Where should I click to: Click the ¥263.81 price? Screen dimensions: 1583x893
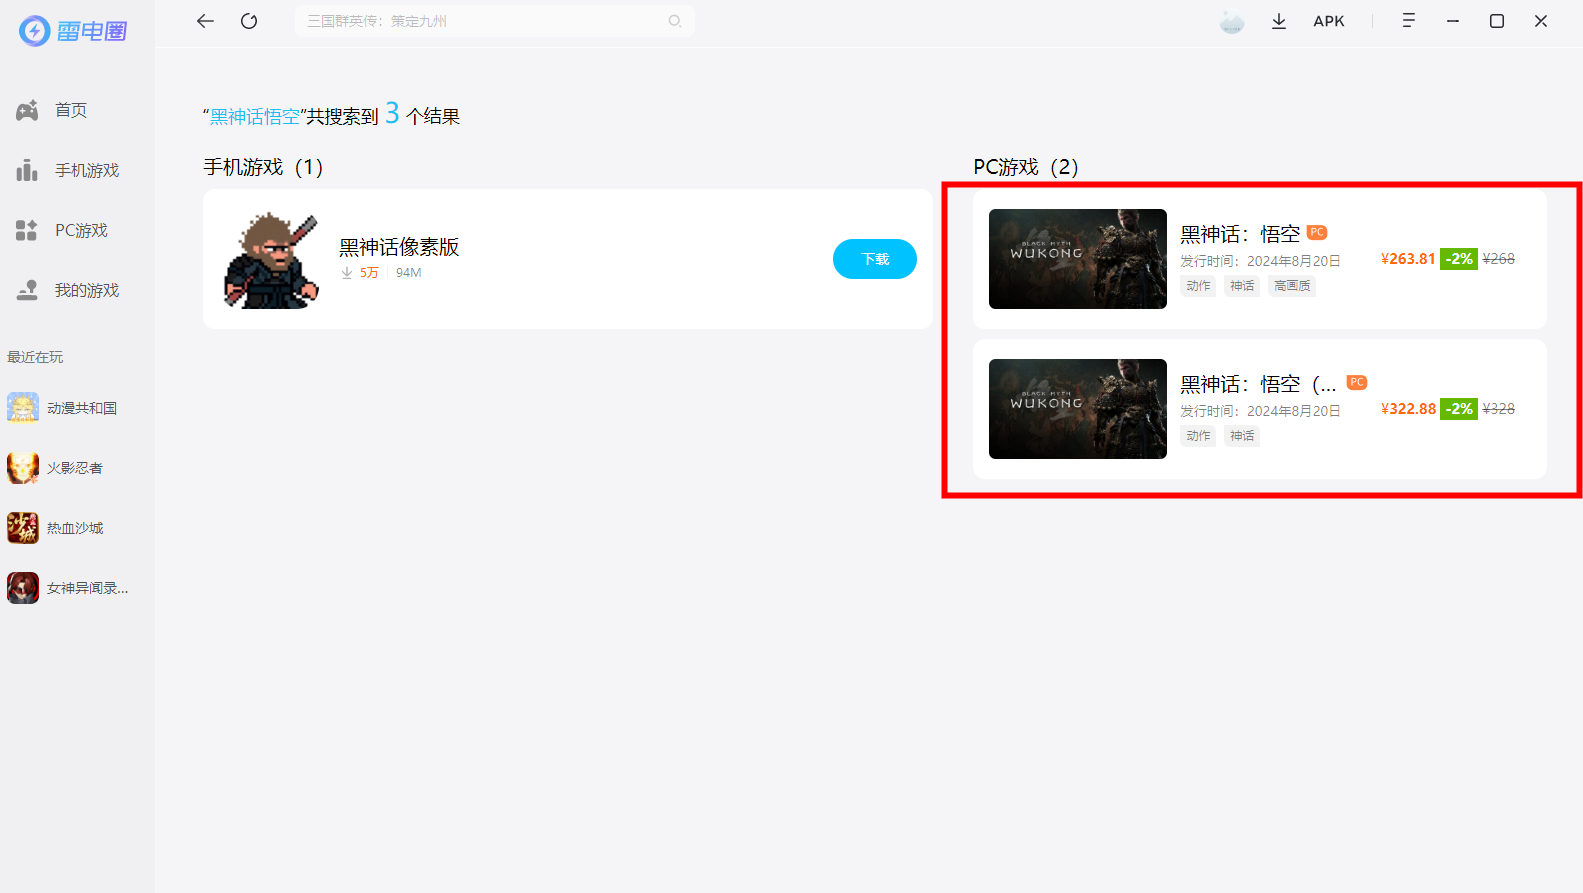1408,259
